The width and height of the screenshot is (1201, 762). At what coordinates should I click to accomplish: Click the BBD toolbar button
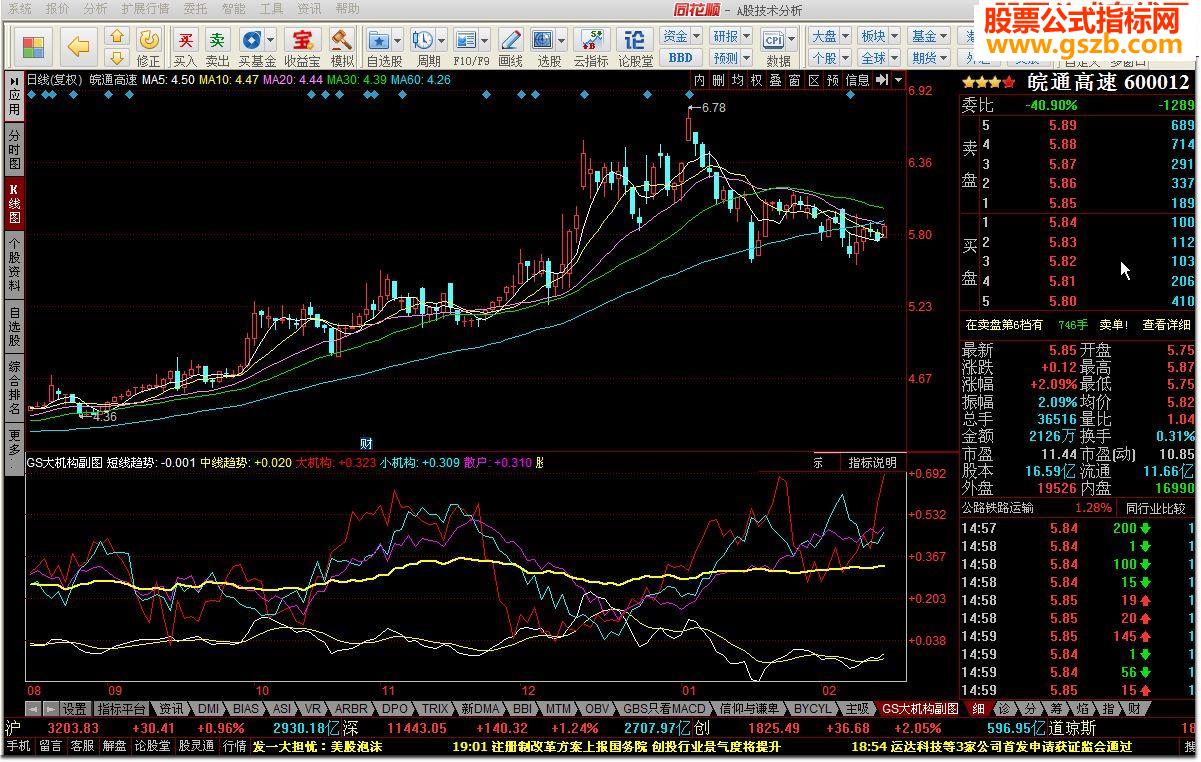point(680,58)
